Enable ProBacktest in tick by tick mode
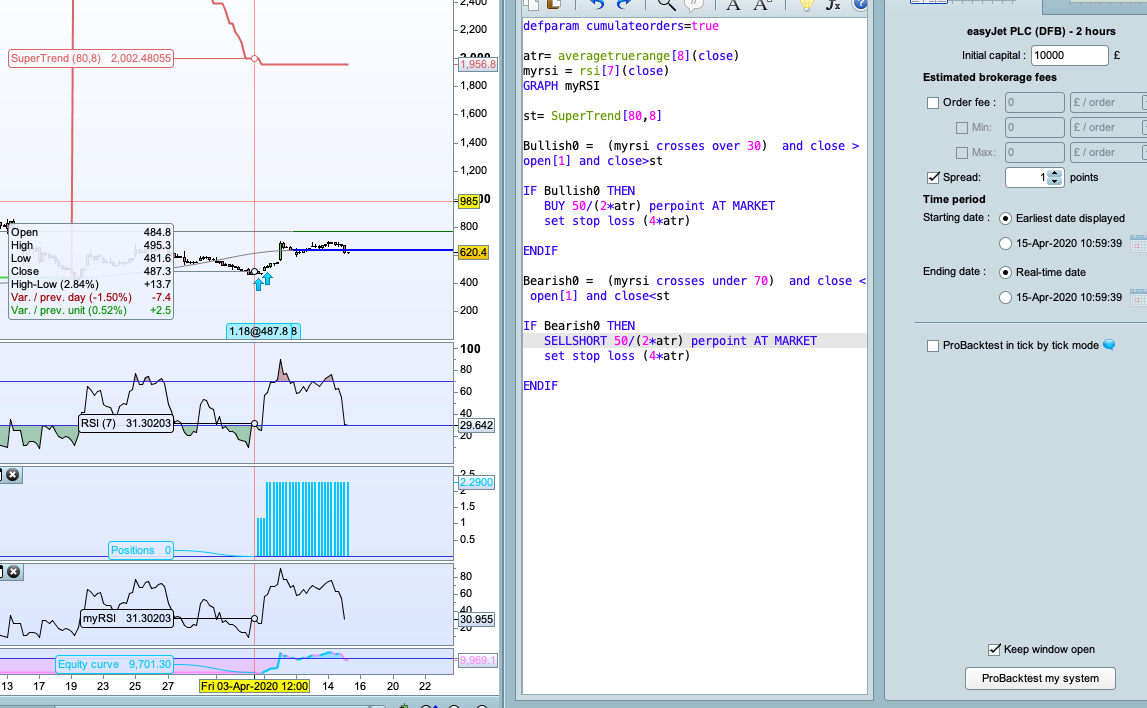1147x708 pixels. point(933,346)
